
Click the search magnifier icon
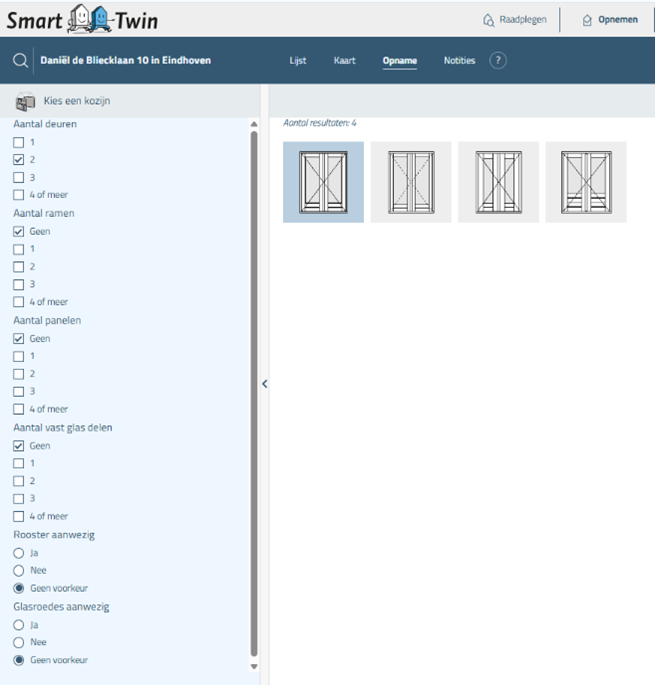click(20, 61)
